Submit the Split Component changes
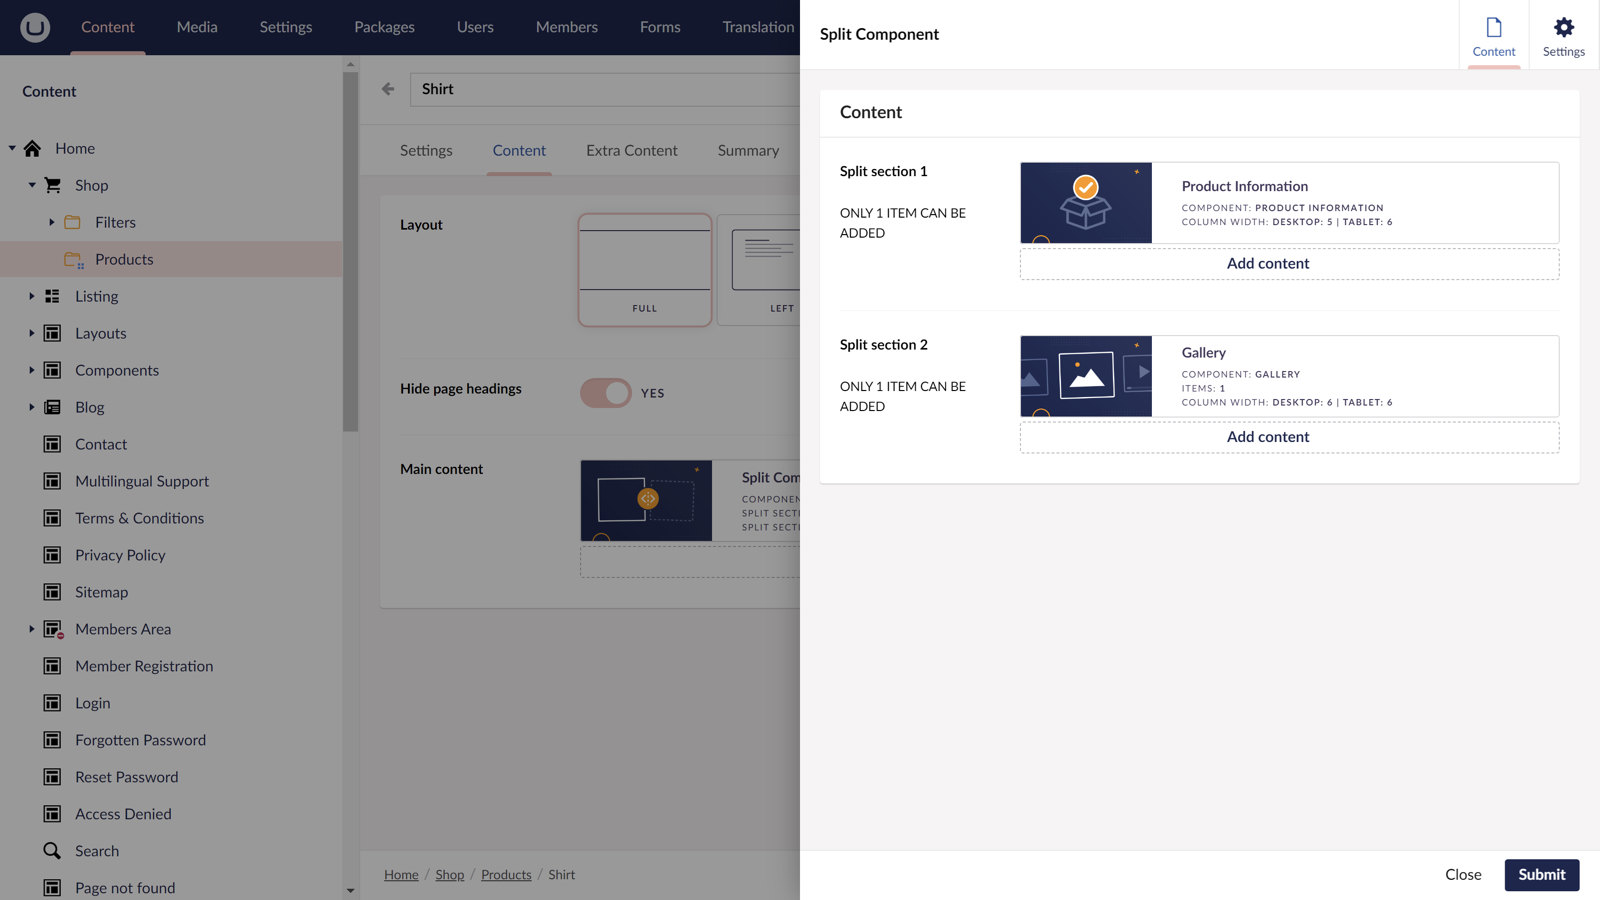The width and height of the screenshot is (1600, 900). tap(1541, 874)
